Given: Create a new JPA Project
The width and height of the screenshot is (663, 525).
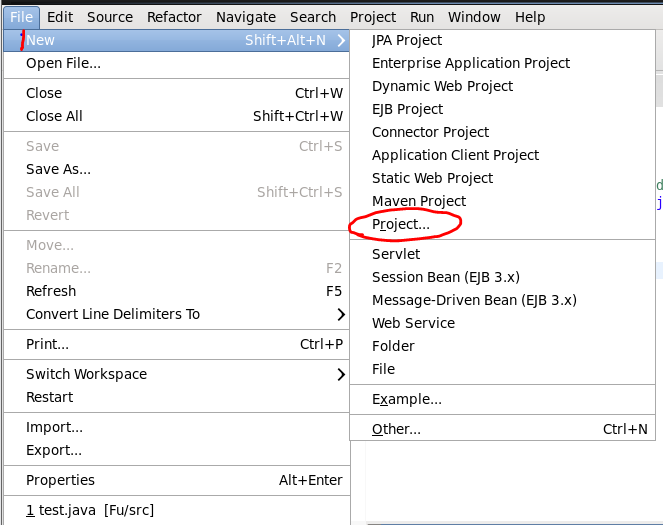Looking at the screenshot, I should pos(407,40).
